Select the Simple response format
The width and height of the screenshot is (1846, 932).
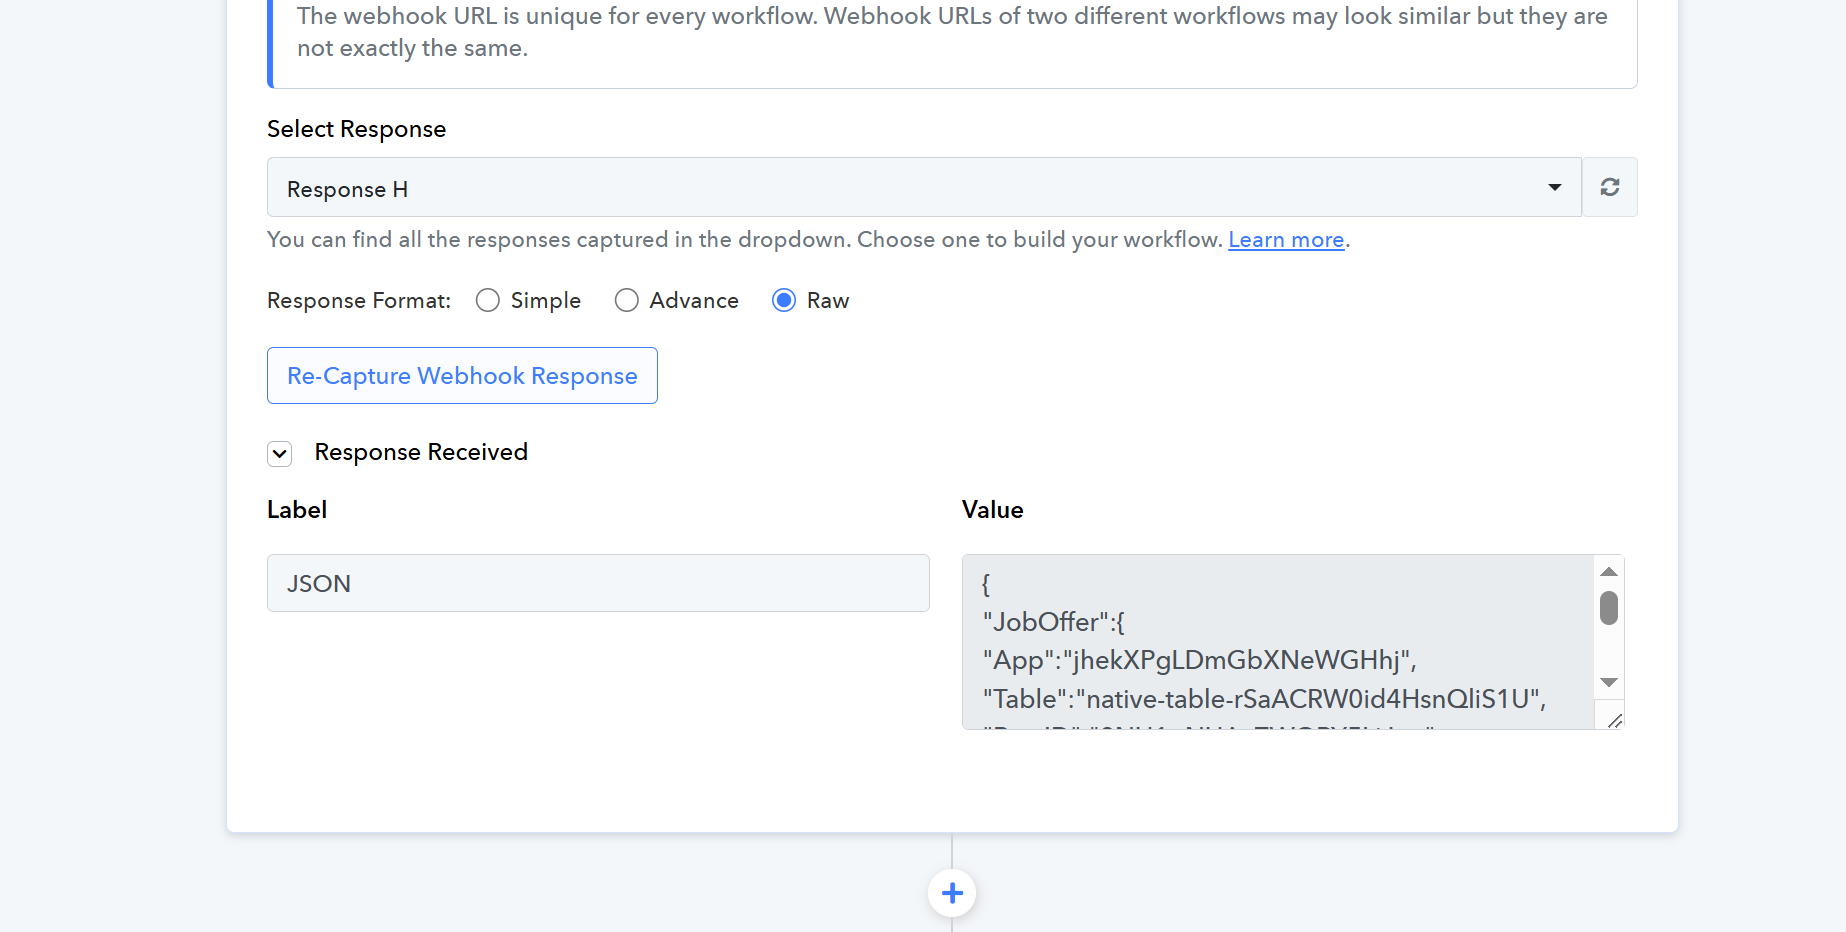click(488, 301)
